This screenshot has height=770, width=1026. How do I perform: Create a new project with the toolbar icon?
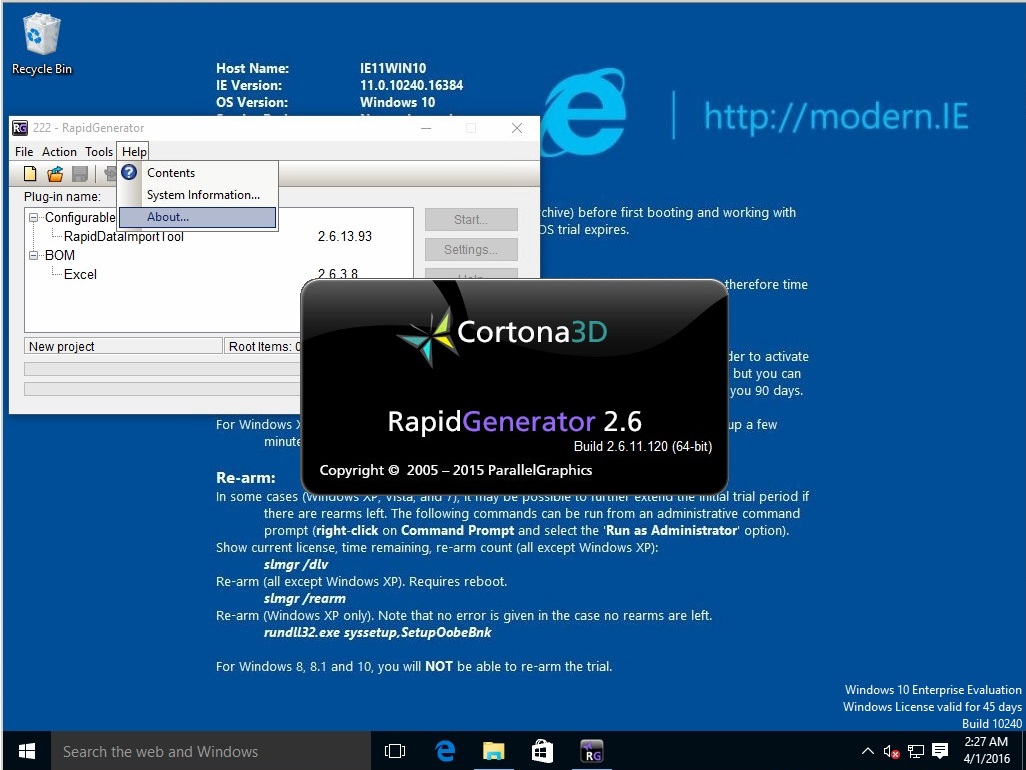[x=30, y=173]
